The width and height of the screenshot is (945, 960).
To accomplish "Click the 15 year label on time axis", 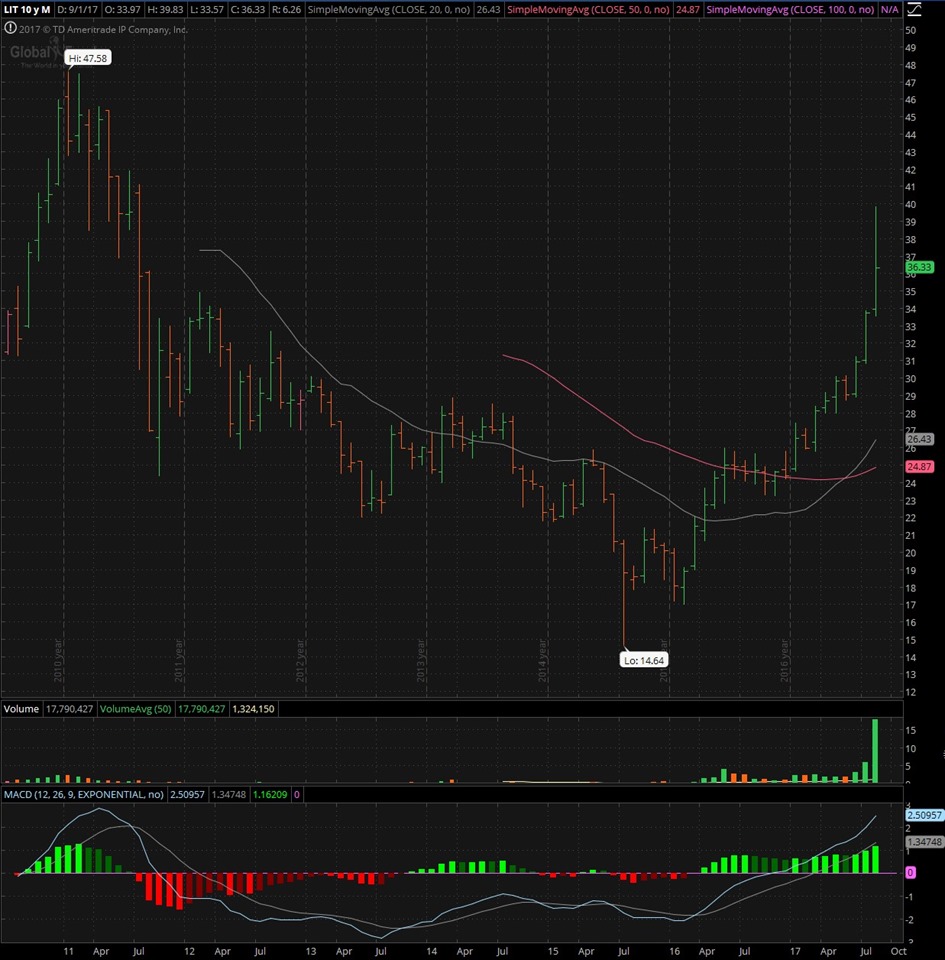I will pyautogui.click(x=553, y=951).
